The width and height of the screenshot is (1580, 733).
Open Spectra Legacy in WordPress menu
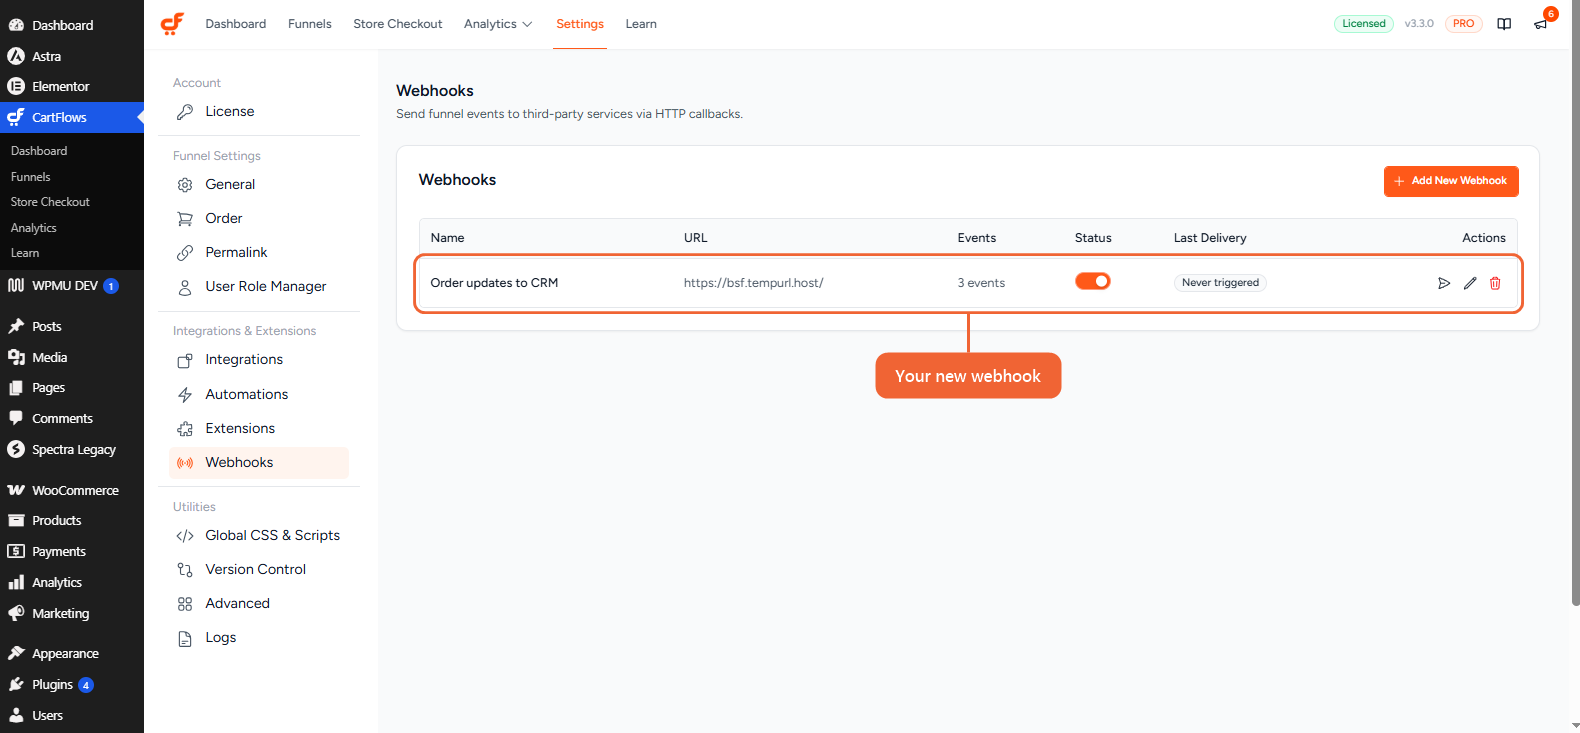coord(72,450)
